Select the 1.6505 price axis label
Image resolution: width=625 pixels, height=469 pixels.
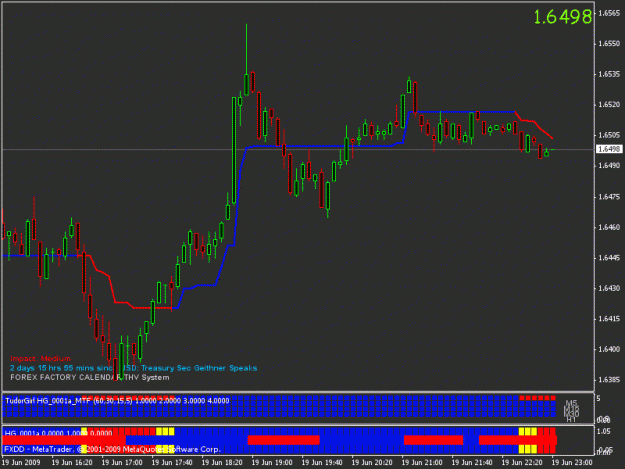(609, 135)
